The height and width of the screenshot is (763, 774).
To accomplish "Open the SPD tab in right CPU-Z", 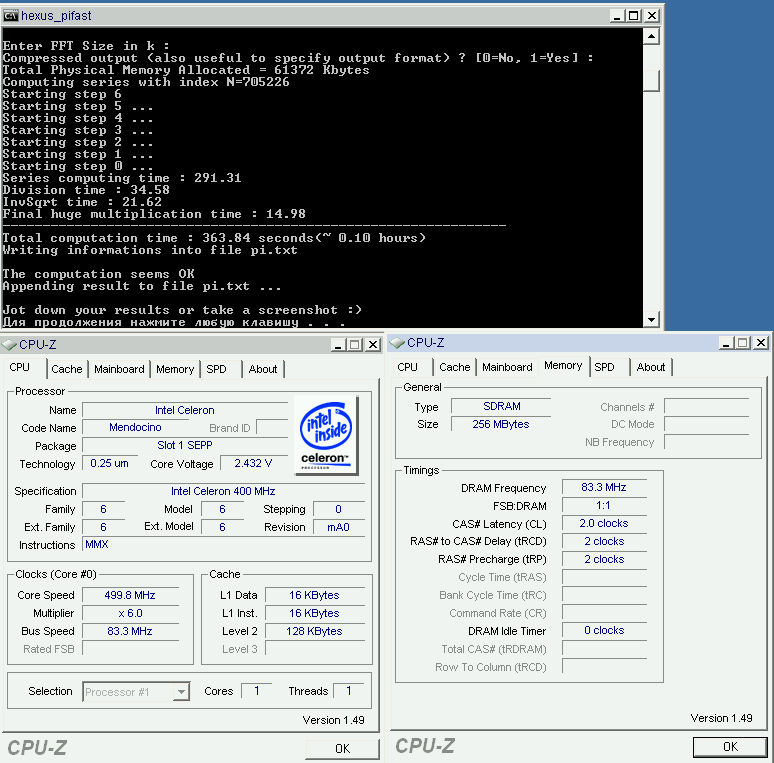I will (604, 367).
